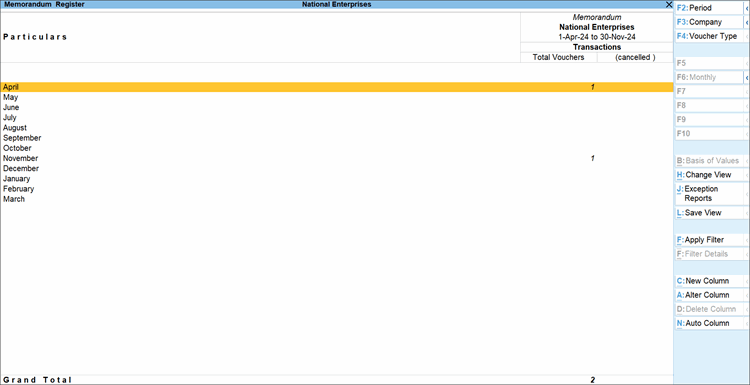The width and height of the screenshot is (750, 385).
Task: Click November's voucher count 1
Action: click(593, 158)
